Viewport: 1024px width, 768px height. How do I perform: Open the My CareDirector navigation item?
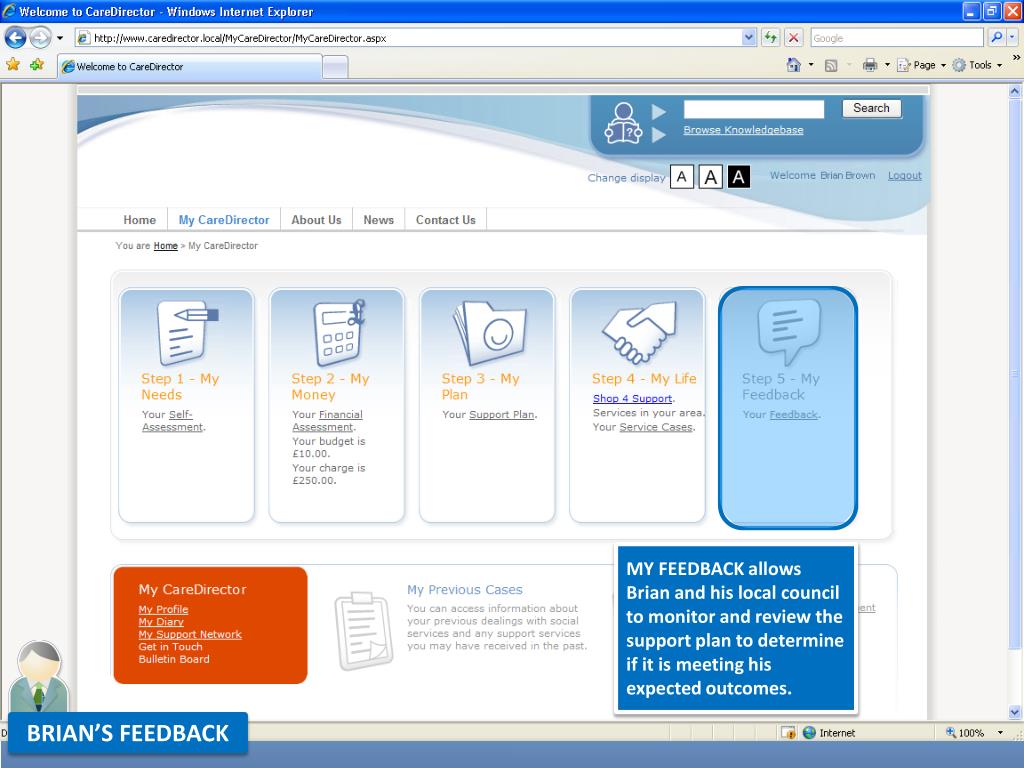pyautogui.click(x=224, y=220)
